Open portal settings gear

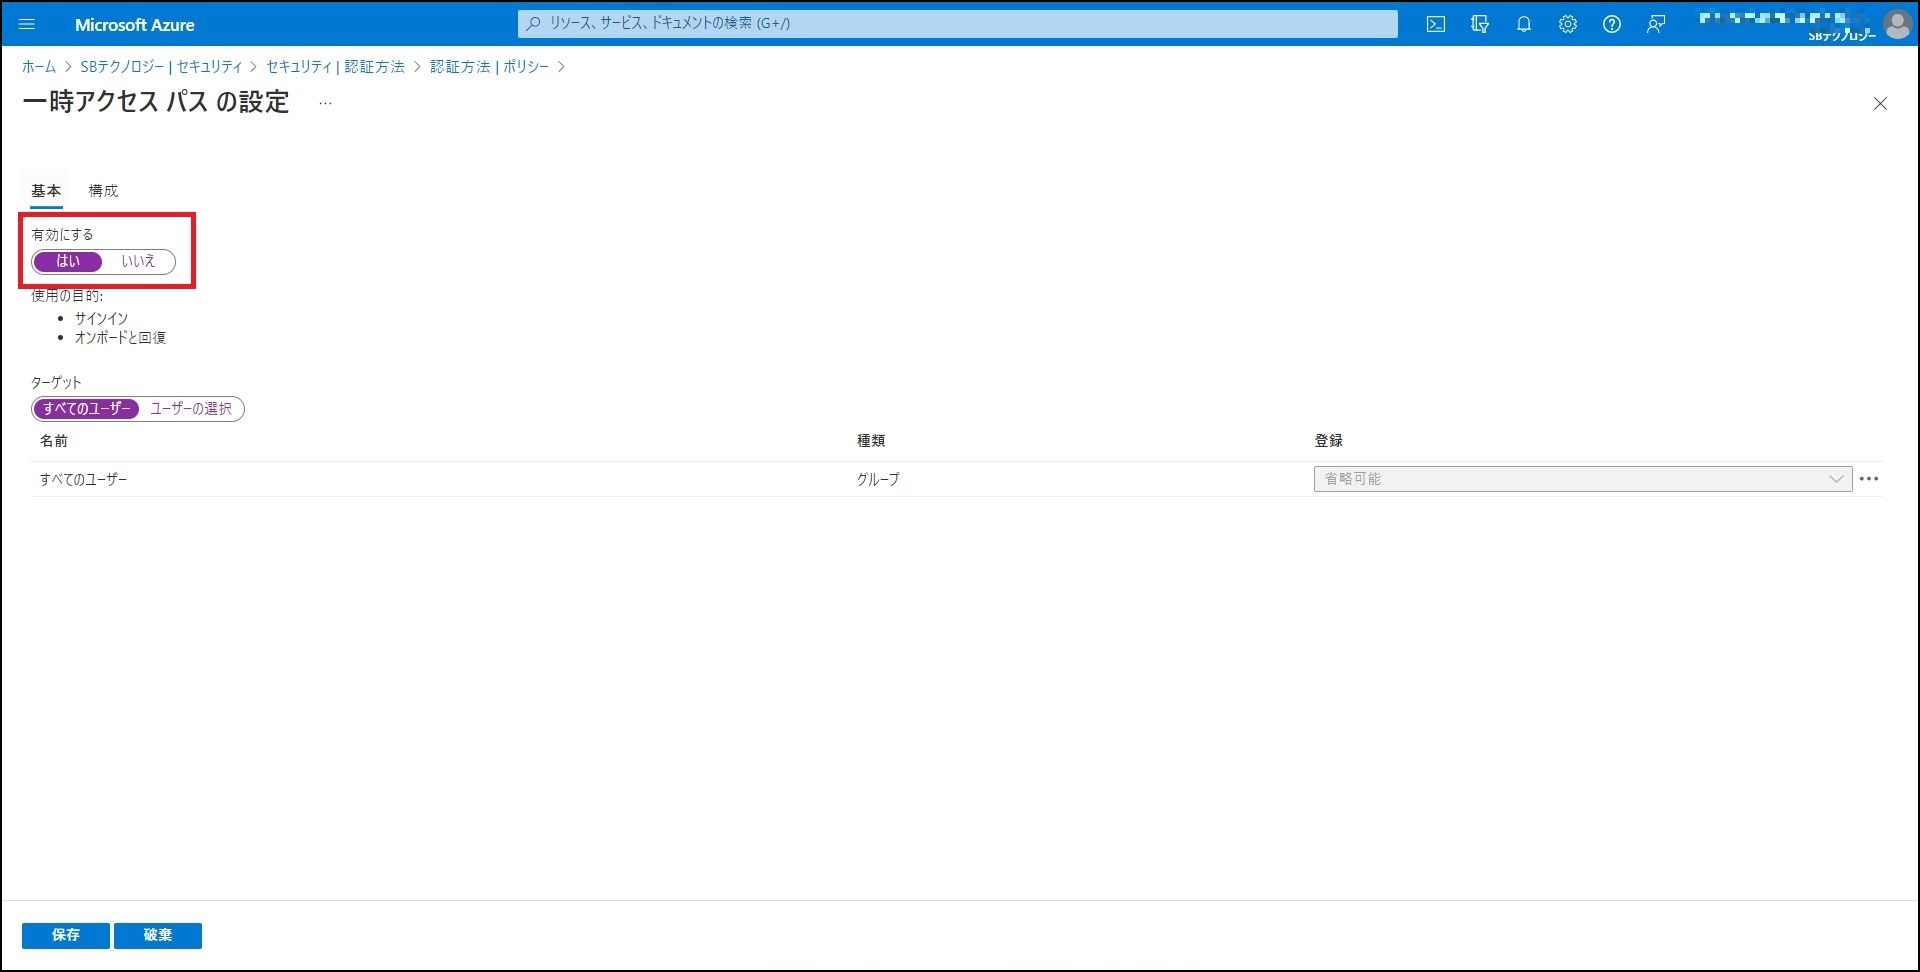coord(1568,24)
